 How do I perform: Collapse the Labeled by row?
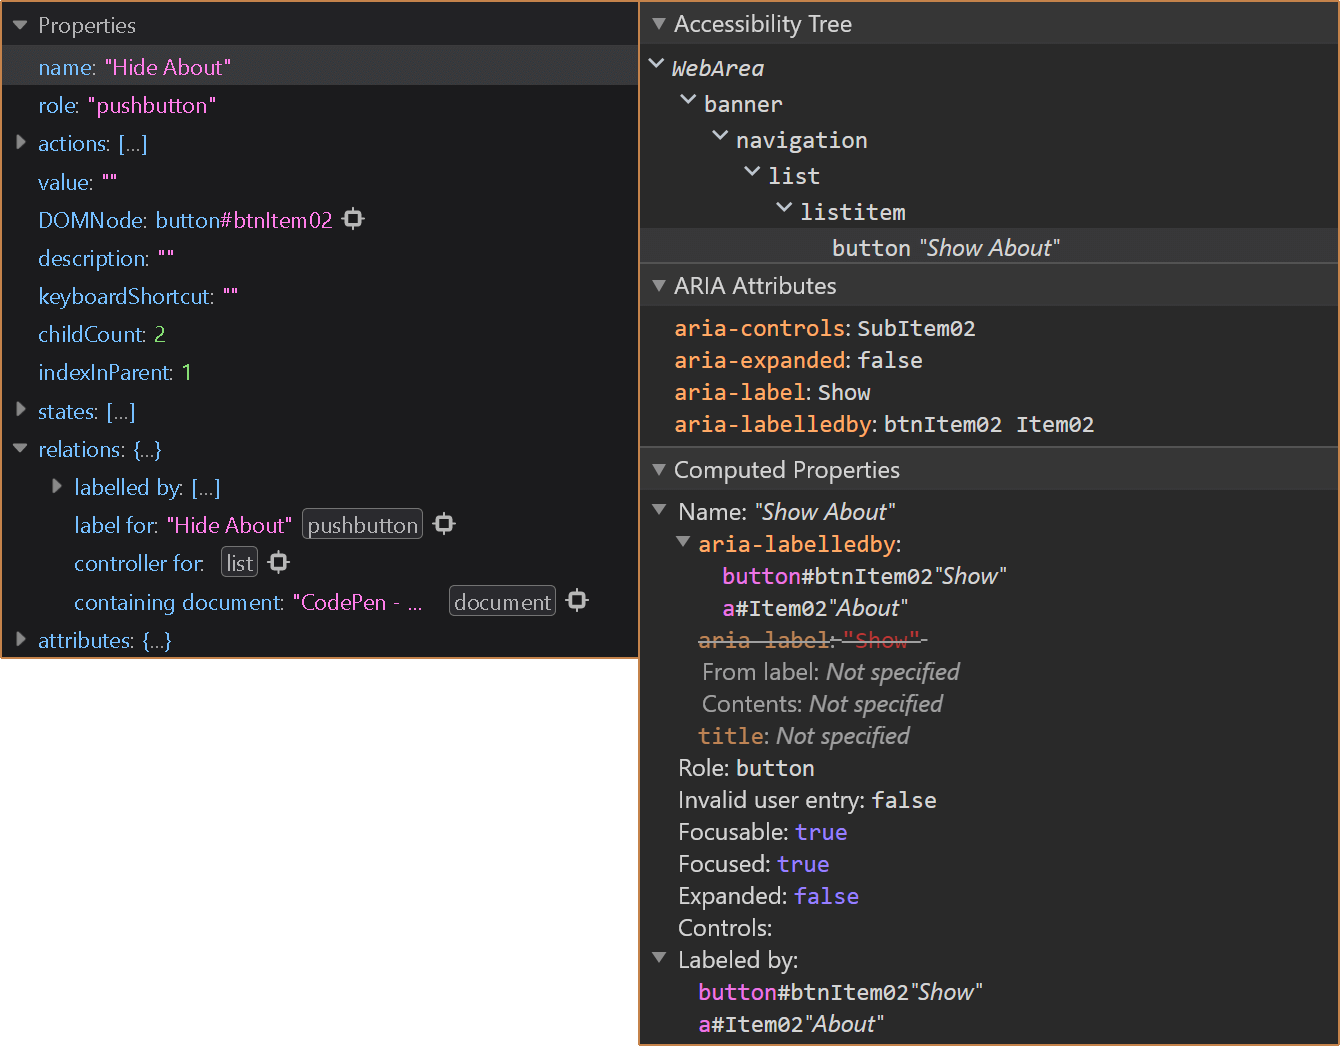point(659,958)
